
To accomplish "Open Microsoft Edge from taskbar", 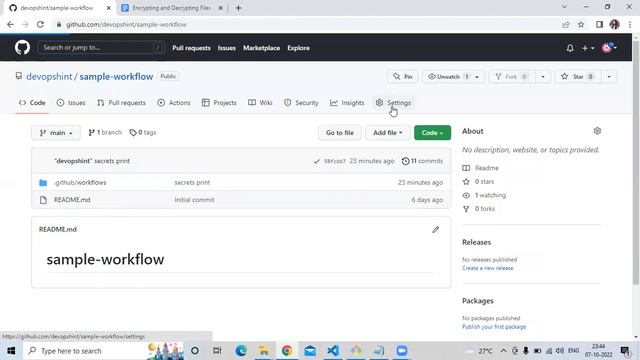I will (x=241, y=351).
